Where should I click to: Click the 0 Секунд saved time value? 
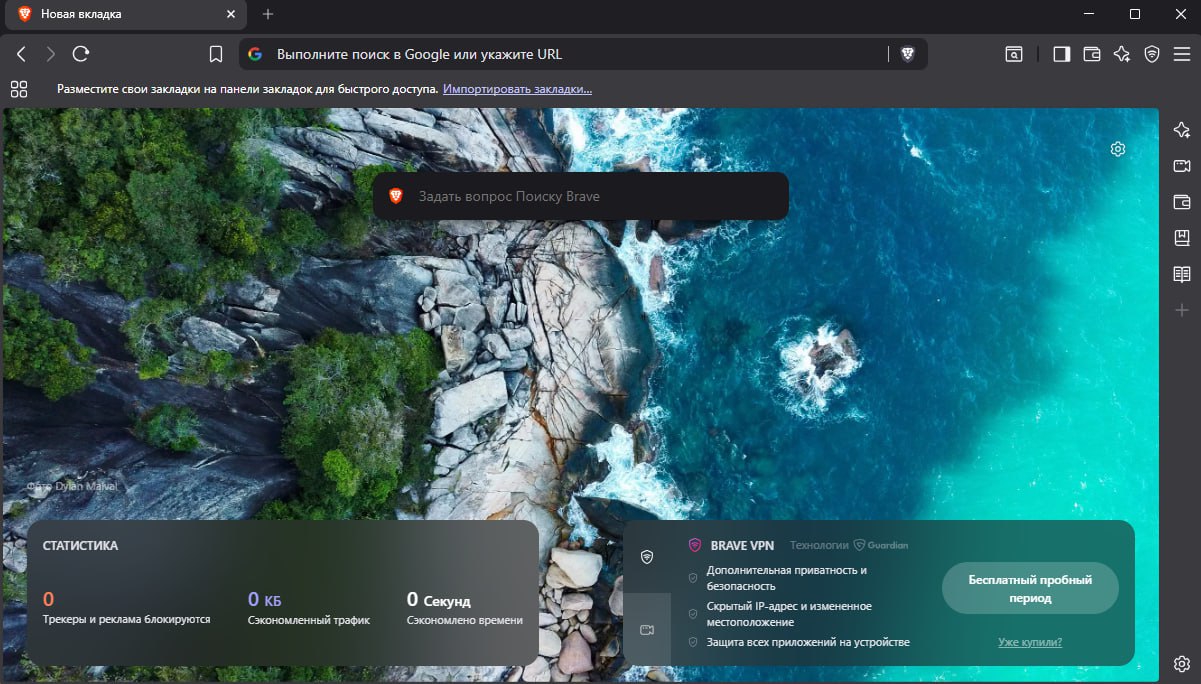pyautogui.click(x=439, y=600)
